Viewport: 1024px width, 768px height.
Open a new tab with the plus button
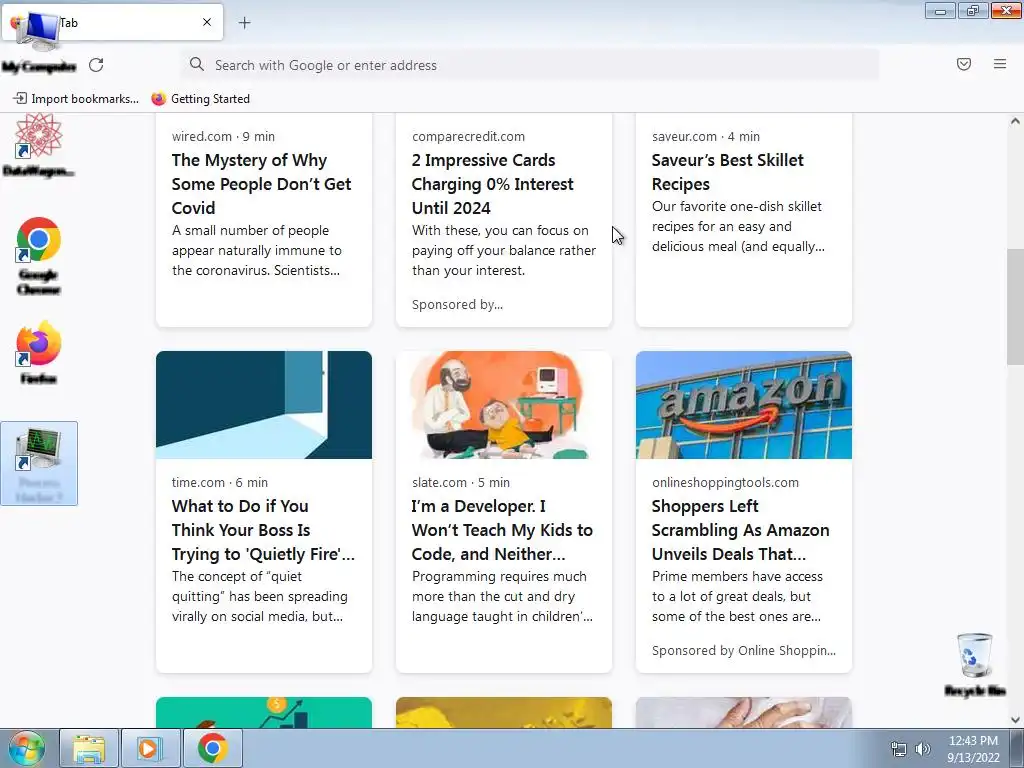point(244,23)
